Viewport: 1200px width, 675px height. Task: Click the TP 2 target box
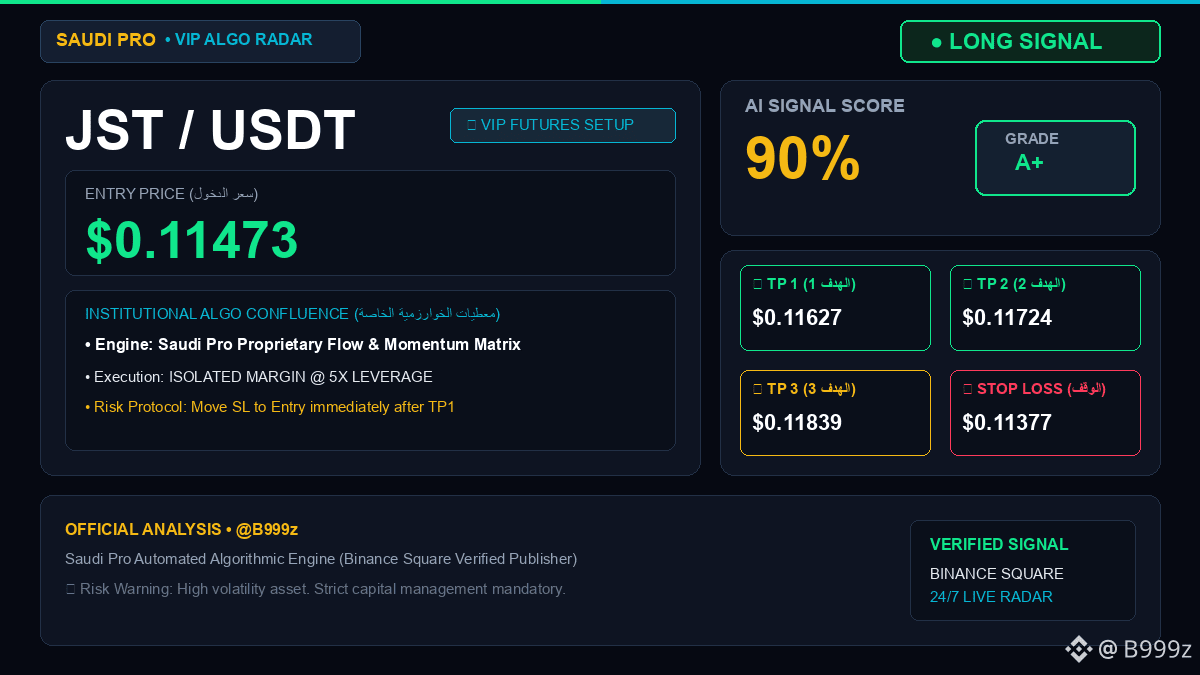click(x=1045, y=308)
